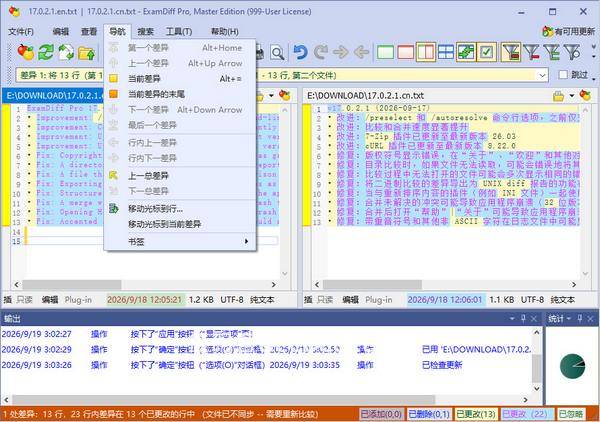Viewport: 600px width, 422px height.
Task: Toggle the first funnel filter icon
Action: tap(511, 52)
